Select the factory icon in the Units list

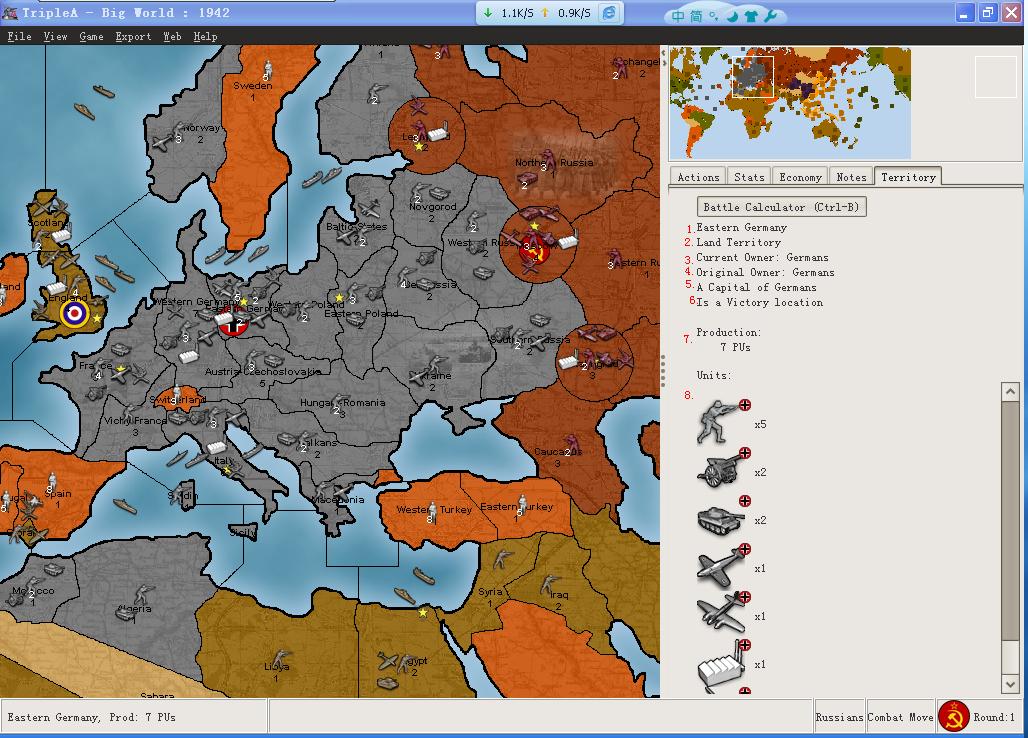[720, 665]
